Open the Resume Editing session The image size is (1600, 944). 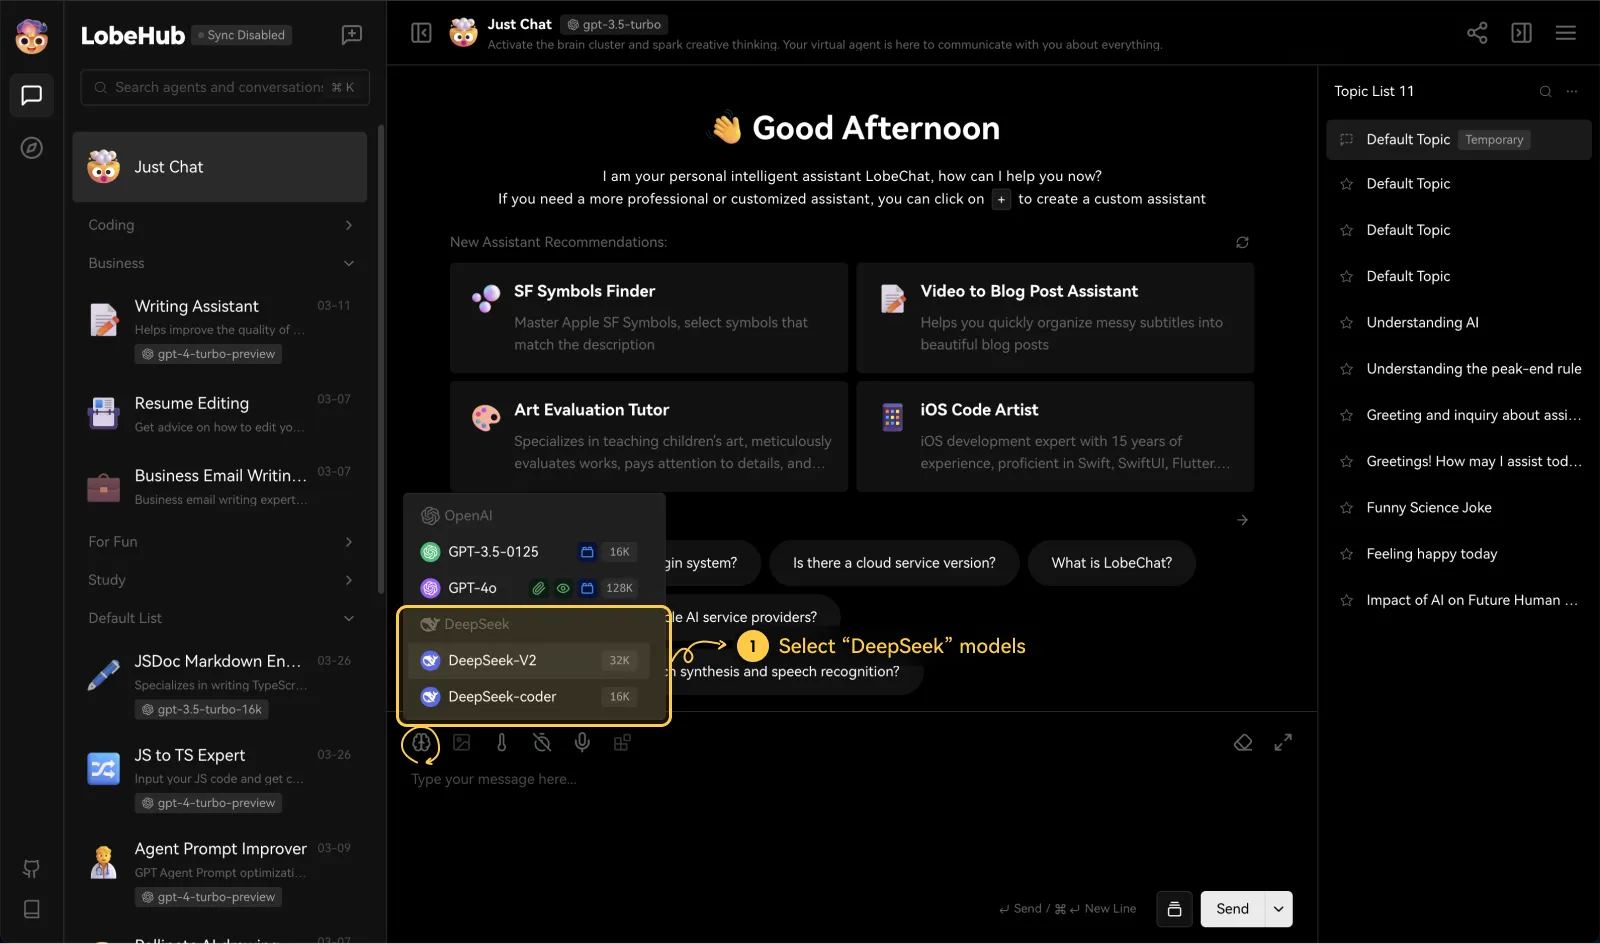pos(220,413)
